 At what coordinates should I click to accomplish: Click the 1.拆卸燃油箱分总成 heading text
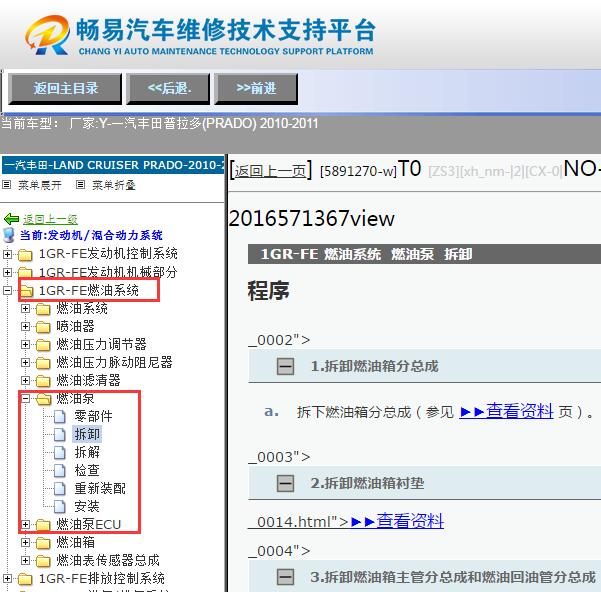click(x=374, y=366)
